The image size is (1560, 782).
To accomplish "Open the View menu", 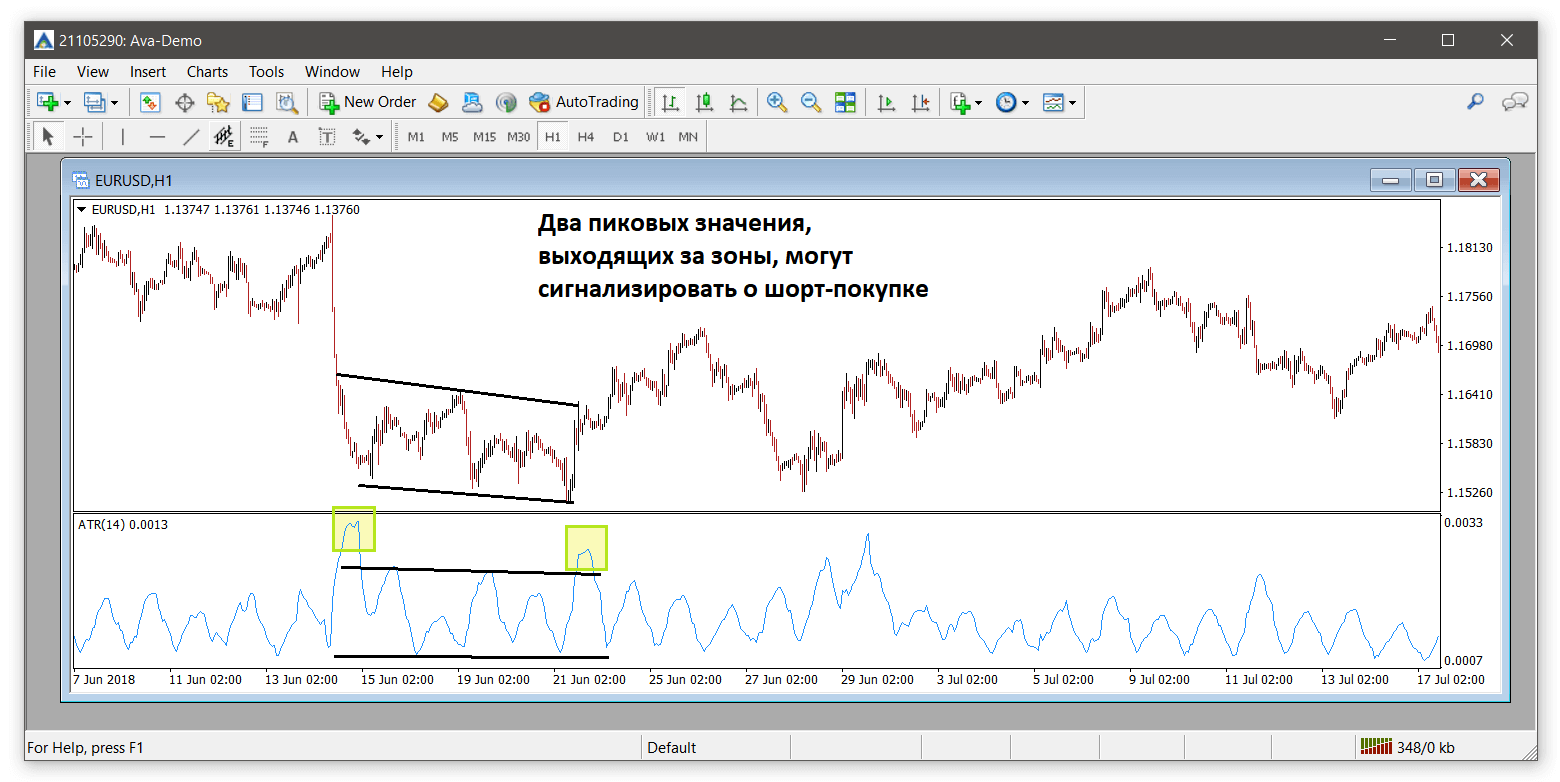I will (x=93, y=72).
